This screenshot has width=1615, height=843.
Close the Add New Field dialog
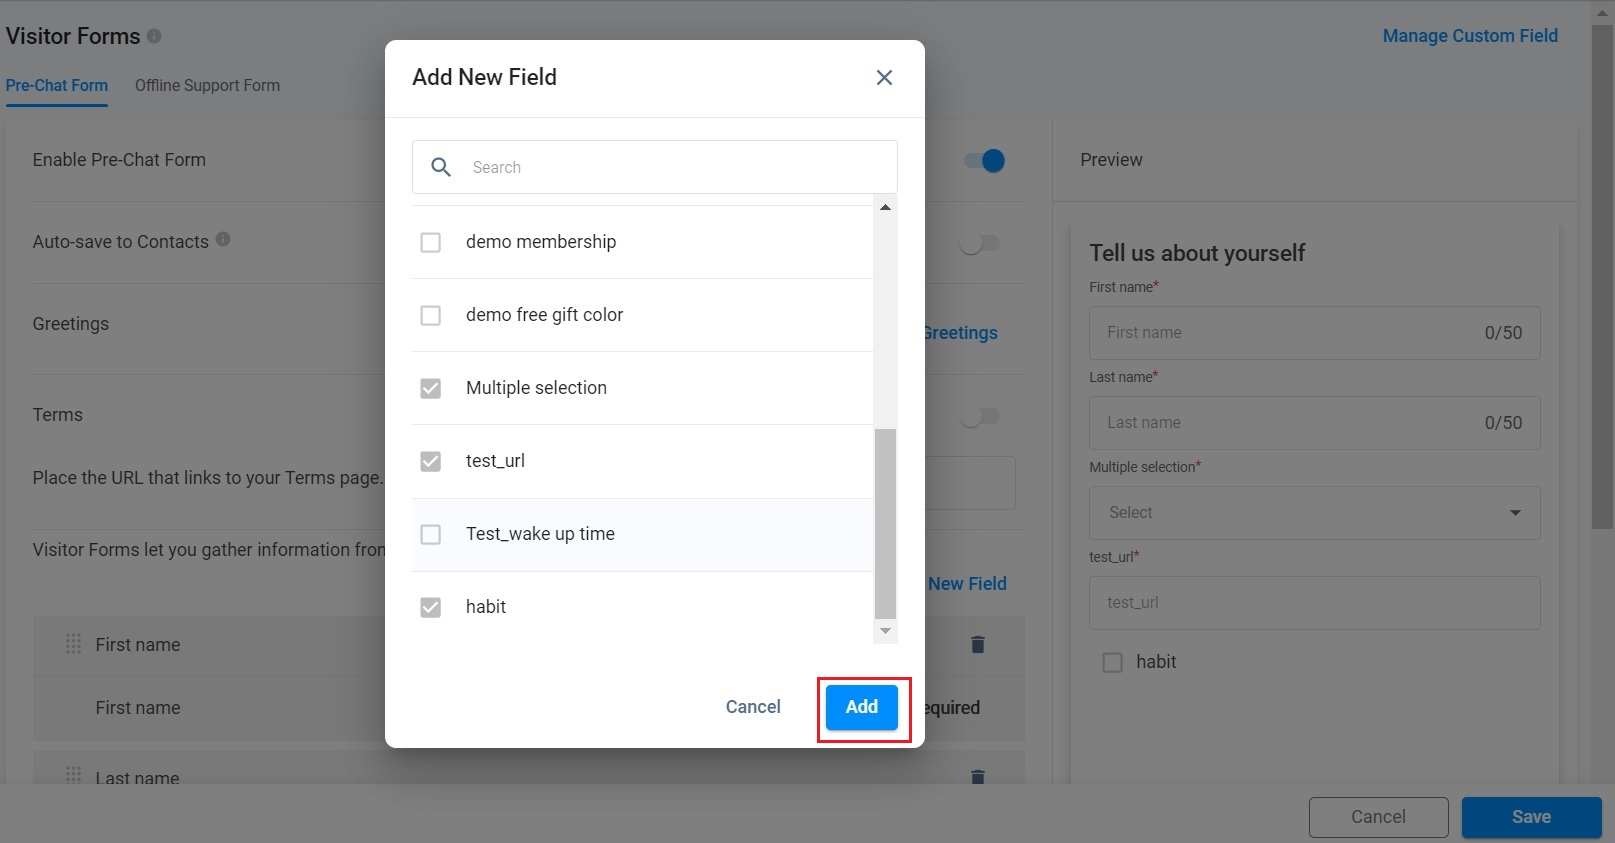click(884, 77)
